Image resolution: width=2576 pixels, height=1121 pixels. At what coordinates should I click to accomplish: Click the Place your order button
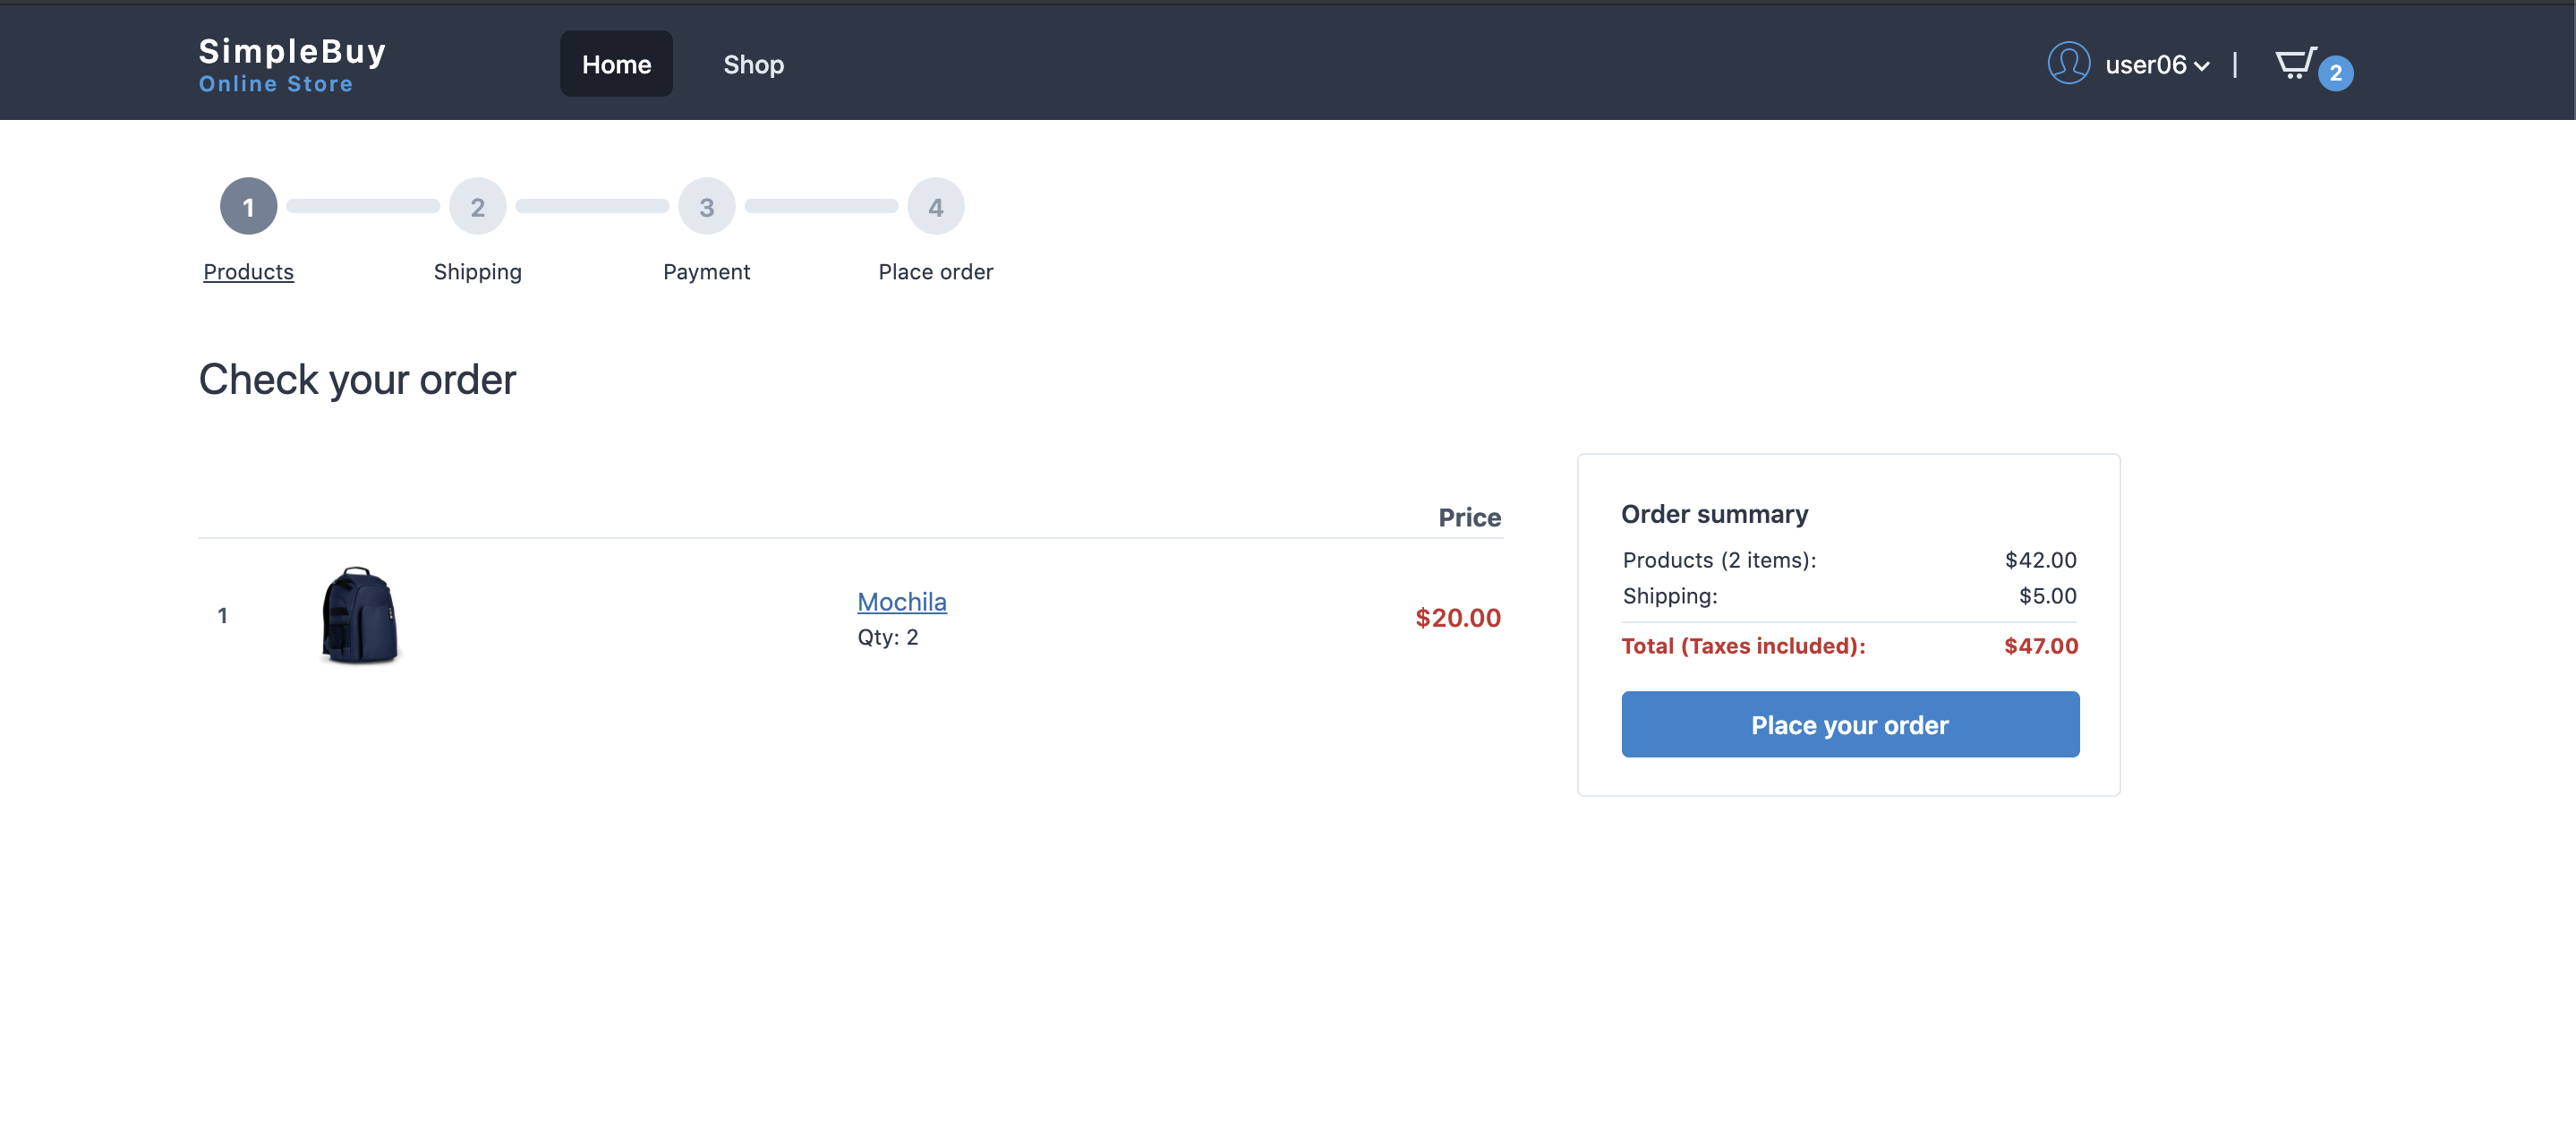click(x=1849, y=724)
